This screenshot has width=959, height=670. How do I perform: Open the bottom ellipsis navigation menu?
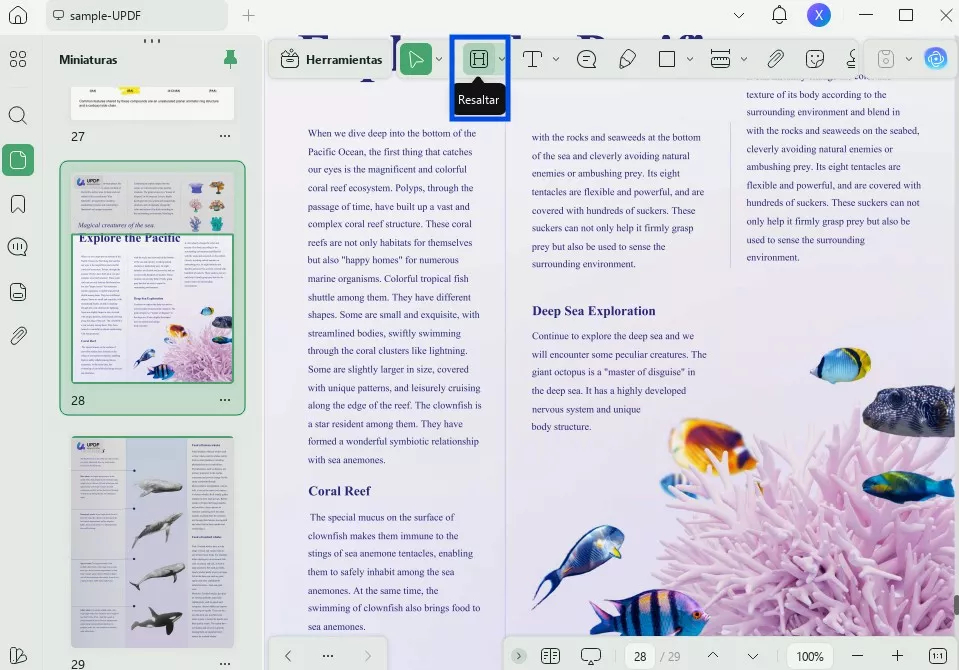coord(328,656)
